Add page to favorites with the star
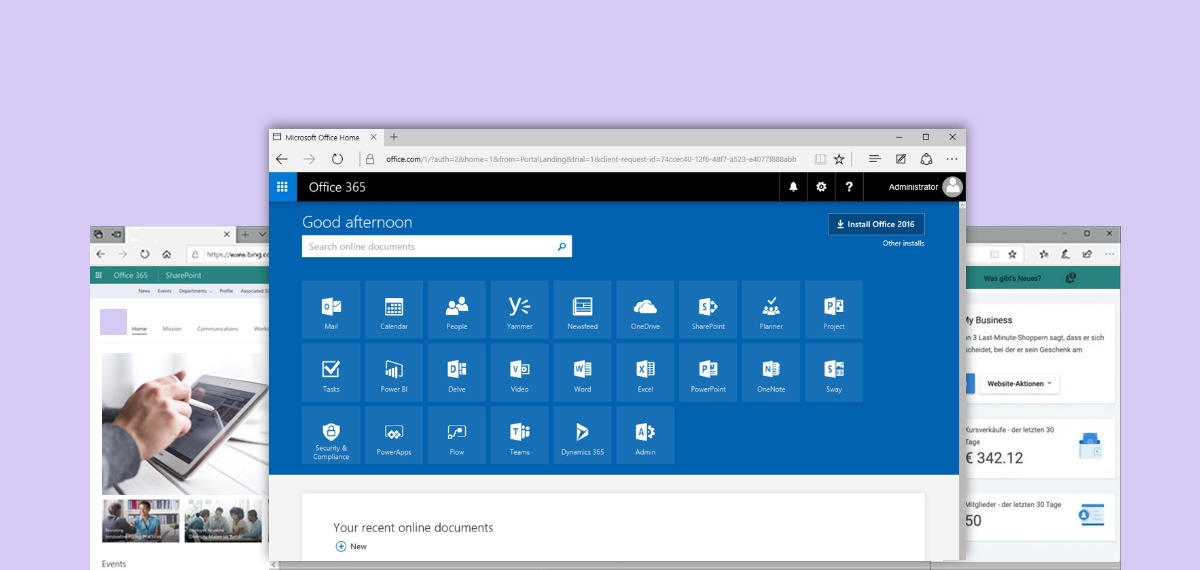 tap(839, 159)
